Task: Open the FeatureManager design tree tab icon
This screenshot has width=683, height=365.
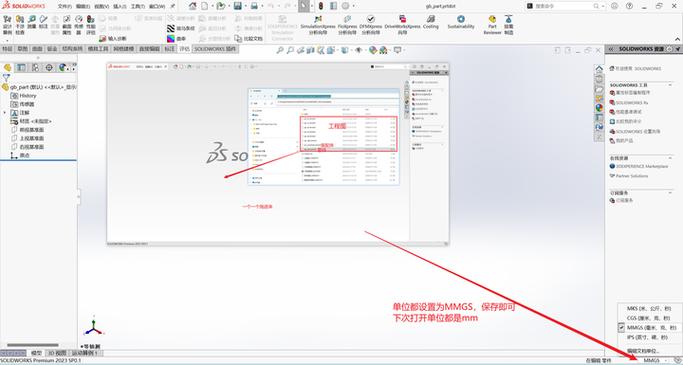Action: pos(7,68)
